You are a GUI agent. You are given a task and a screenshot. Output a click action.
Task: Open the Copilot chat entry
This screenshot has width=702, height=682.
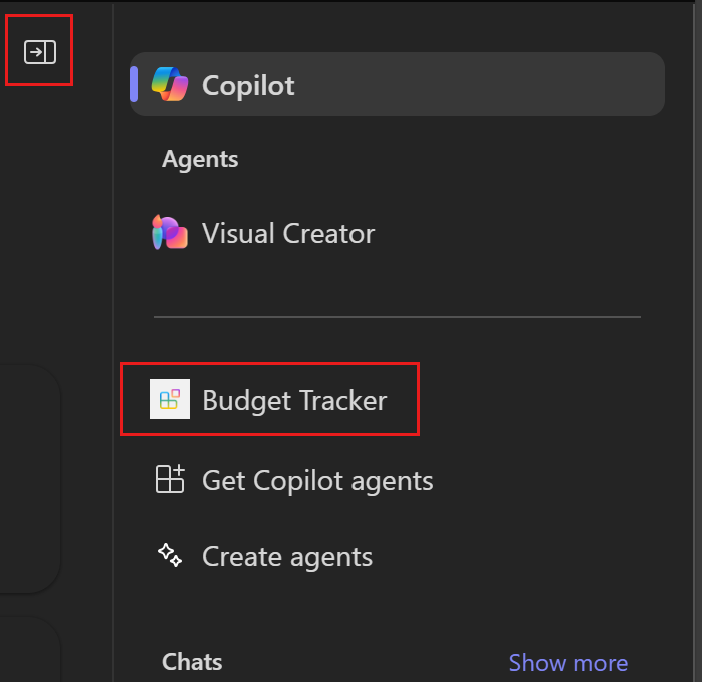[x=397, y=84]
